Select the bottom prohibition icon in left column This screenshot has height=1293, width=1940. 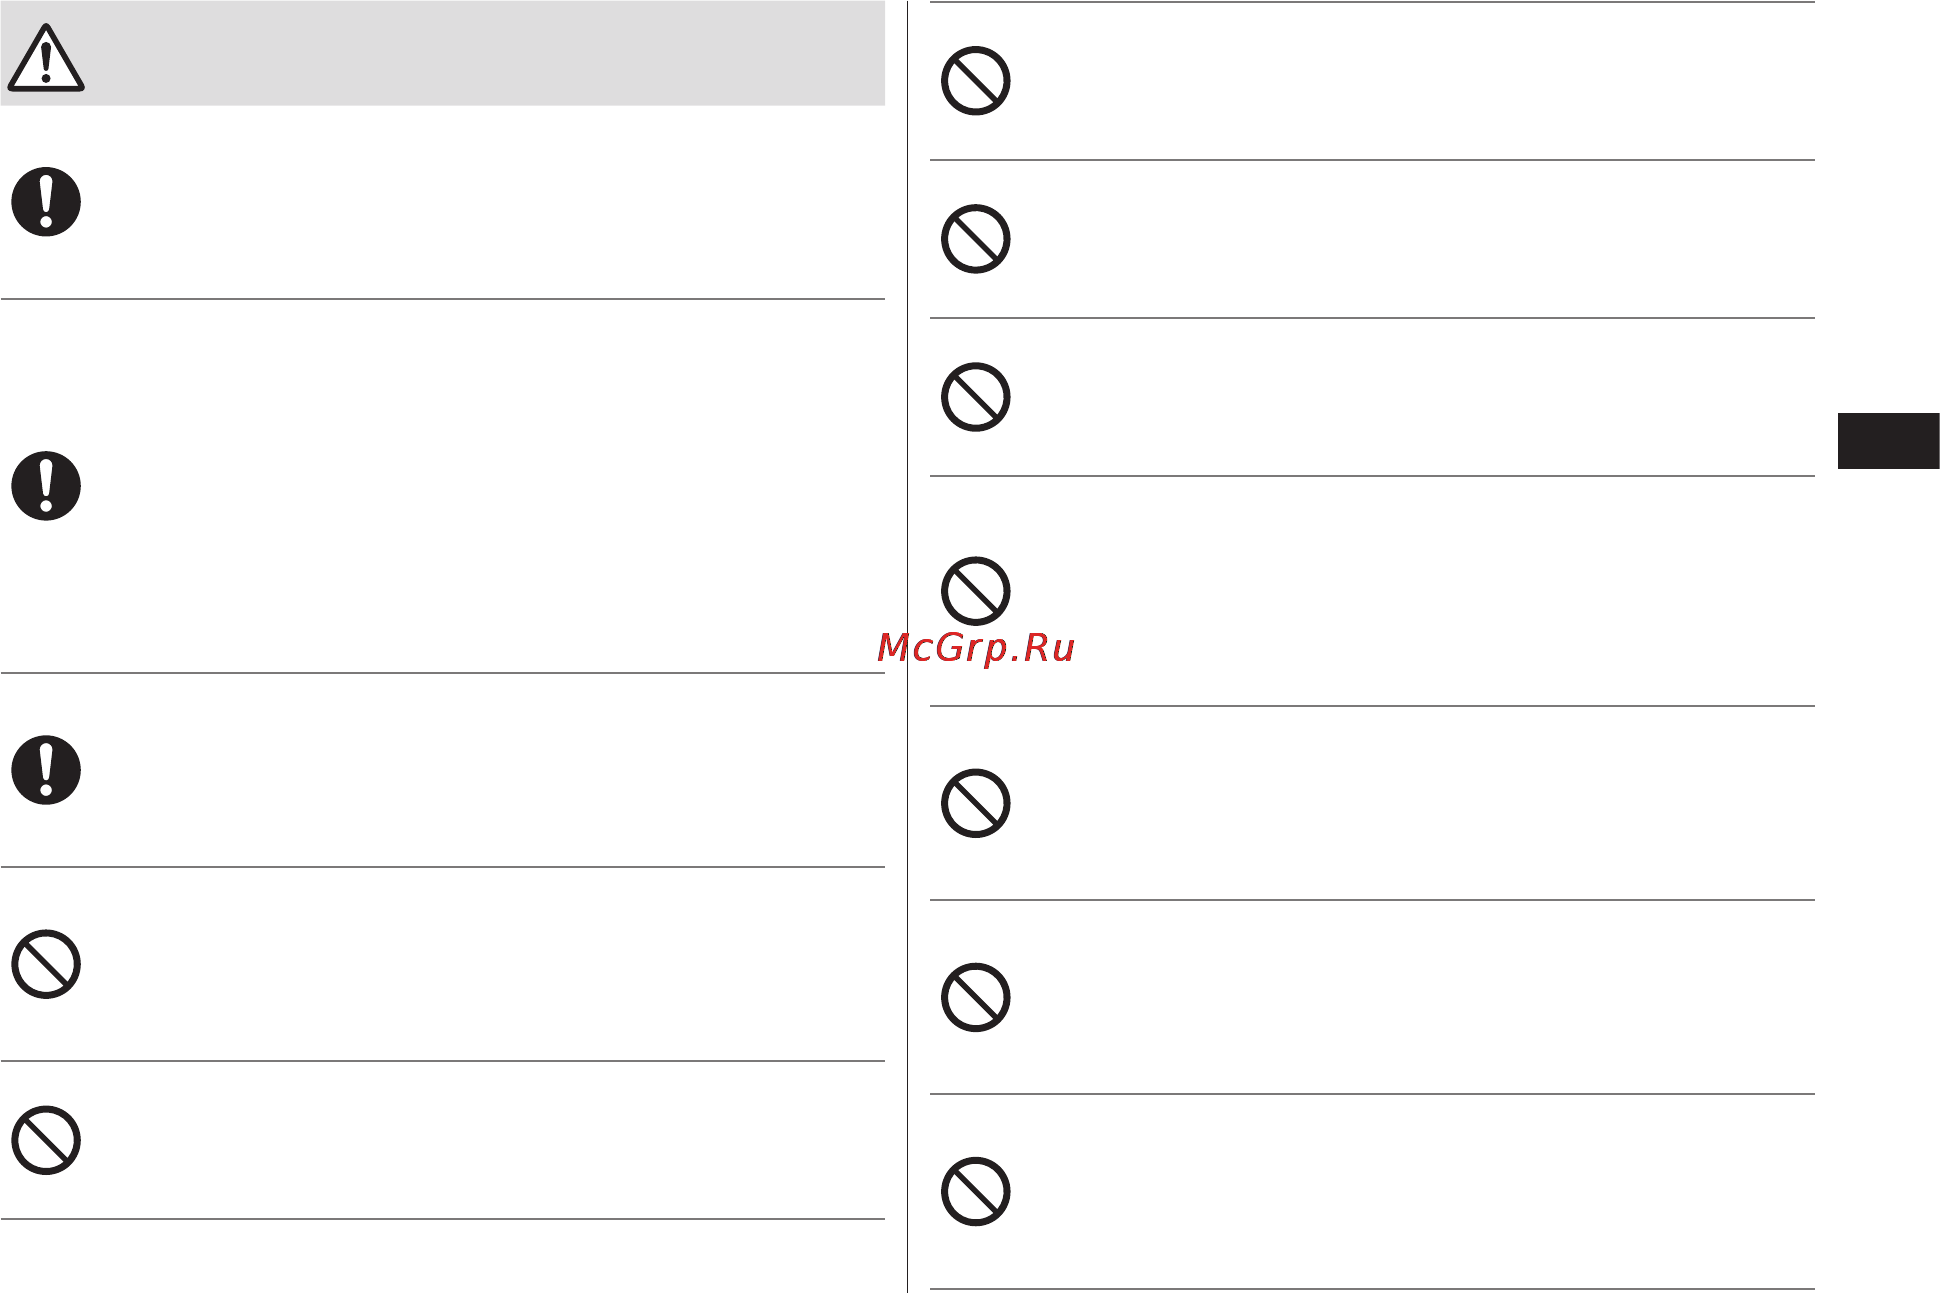[46, 1140]
